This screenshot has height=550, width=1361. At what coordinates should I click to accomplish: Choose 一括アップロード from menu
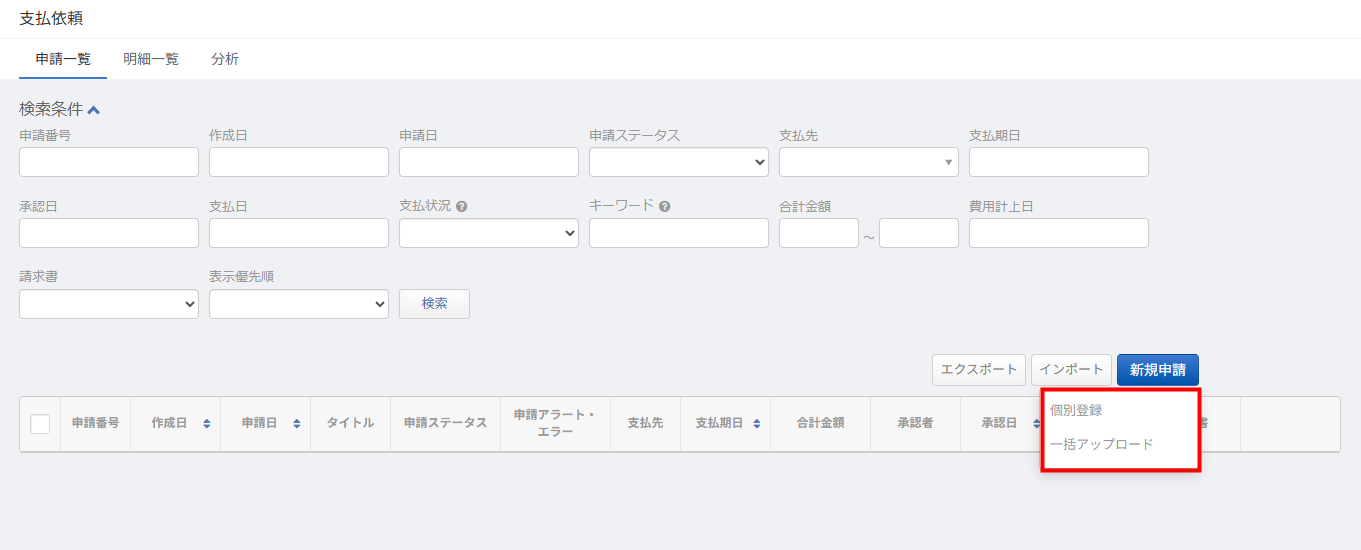click(x=1101, y=444)
